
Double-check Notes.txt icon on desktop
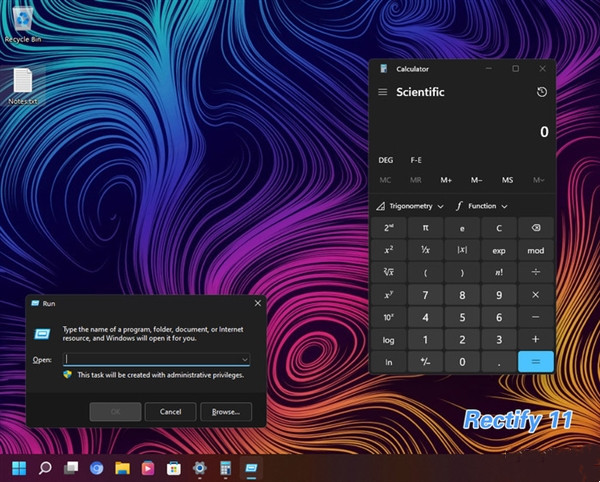(23, 85)
